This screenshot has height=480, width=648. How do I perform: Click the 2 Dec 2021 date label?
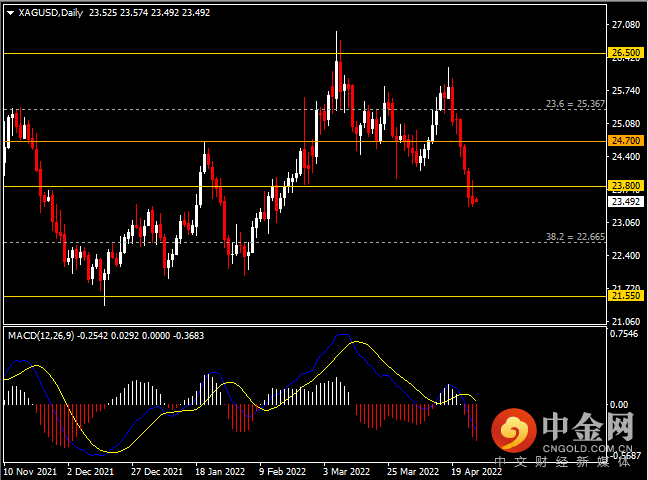[x=91, y=472]
